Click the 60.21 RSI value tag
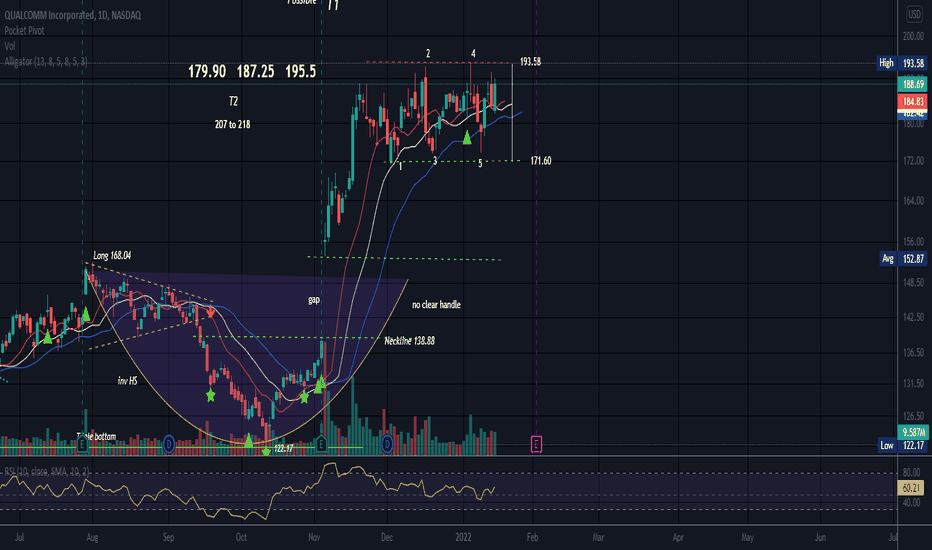The width and height of the screenshot is (932, 550). pyautogui.click(x=912, y=488)
